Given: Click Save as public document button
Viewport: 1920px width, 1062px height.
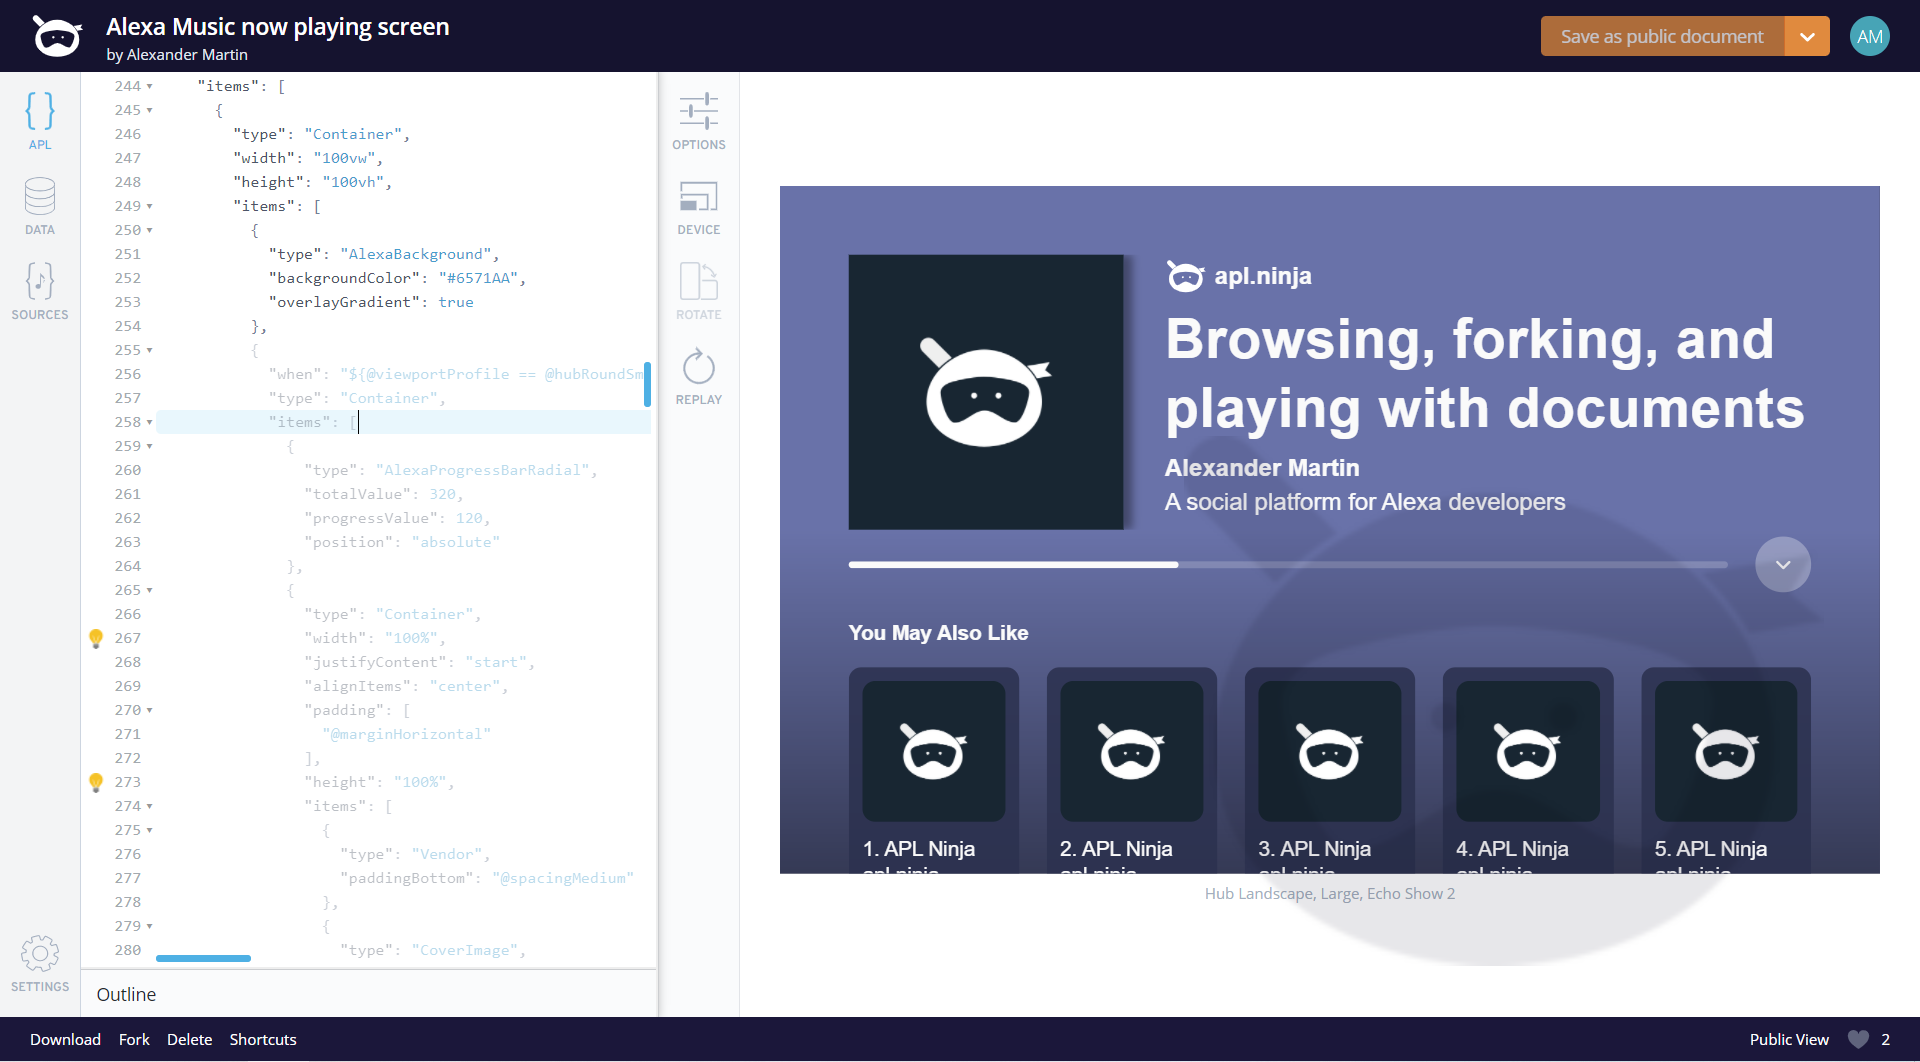Looking at the screenshot, I should pyautogui.click(x=1662, y=36).
